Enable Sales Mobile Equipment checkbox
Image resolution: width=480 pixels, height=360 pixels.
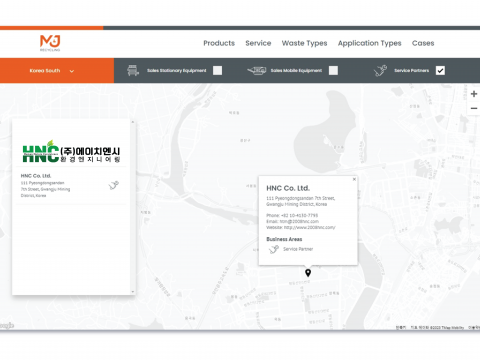coord(333,70)
